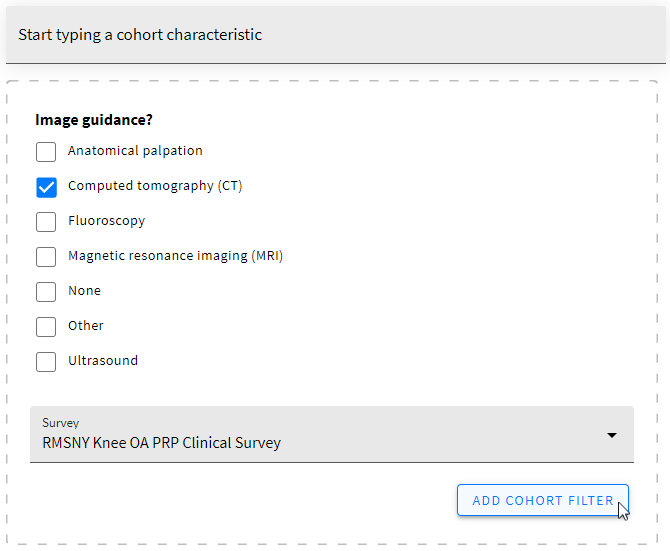
Task: Click the Image guidance? question heading
Action: coord(94,120)
